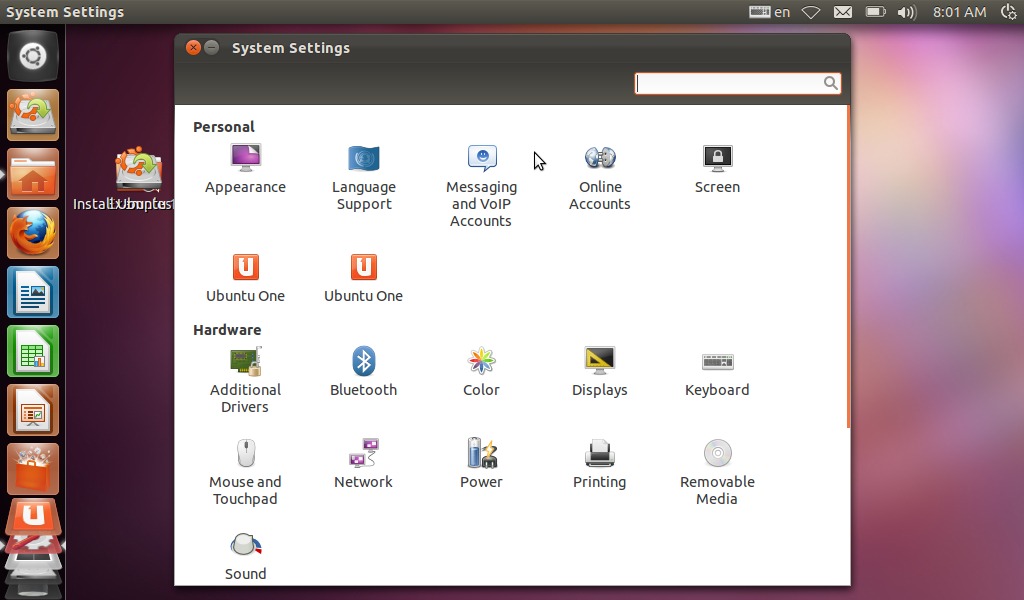Click the settings window's orange scrollbar
The image size is (1024, 600).
[848, 266]
